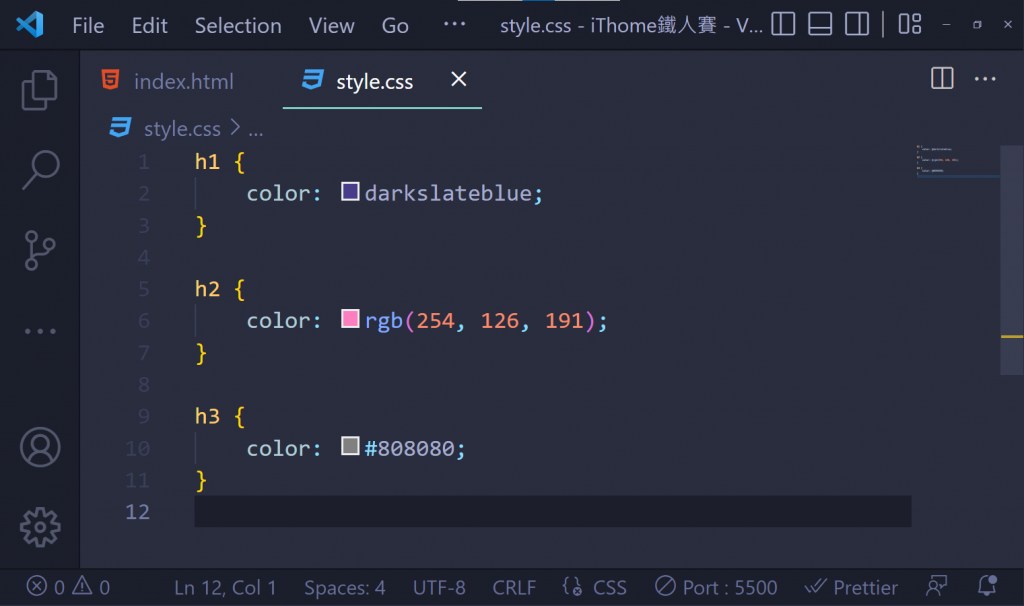Toggle the bottom Panel visibility

820,25
